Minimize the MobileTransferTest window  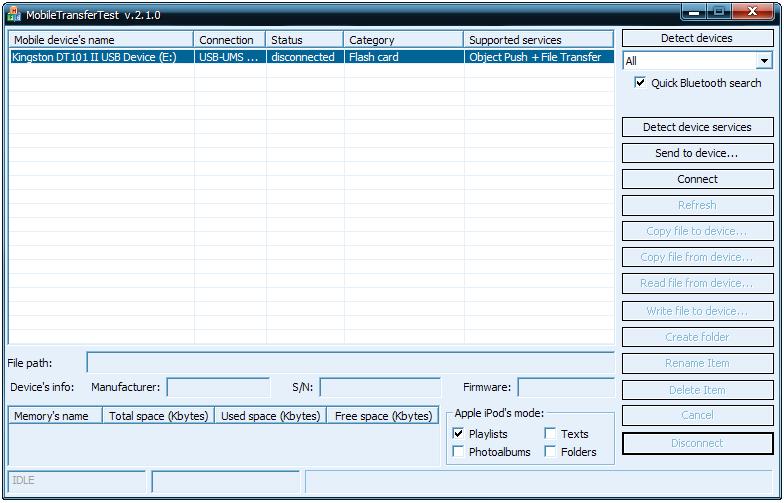694,11
